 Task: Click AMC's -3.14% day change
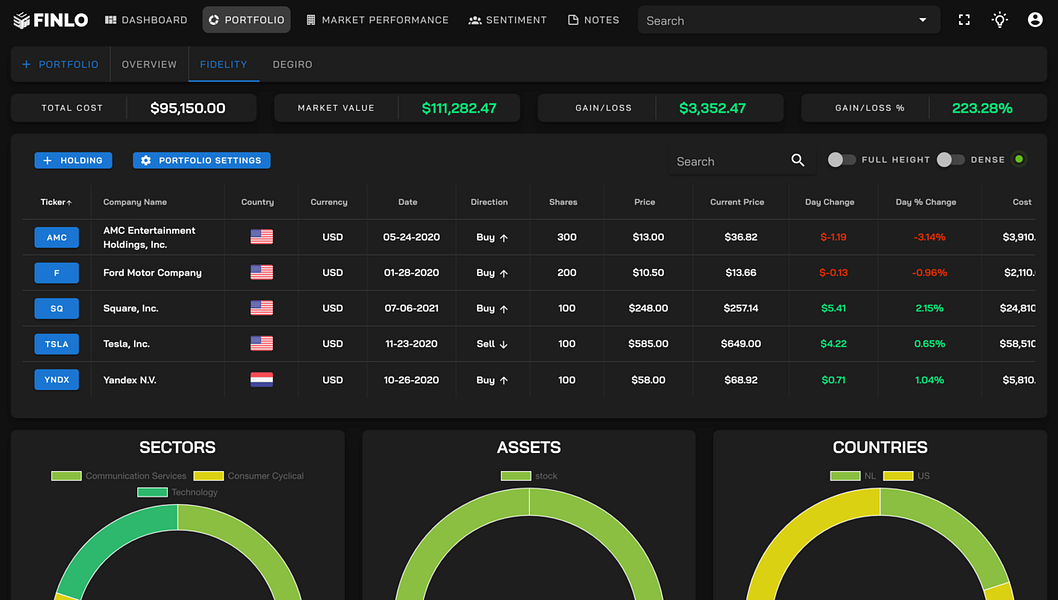(x=929, y=238)
